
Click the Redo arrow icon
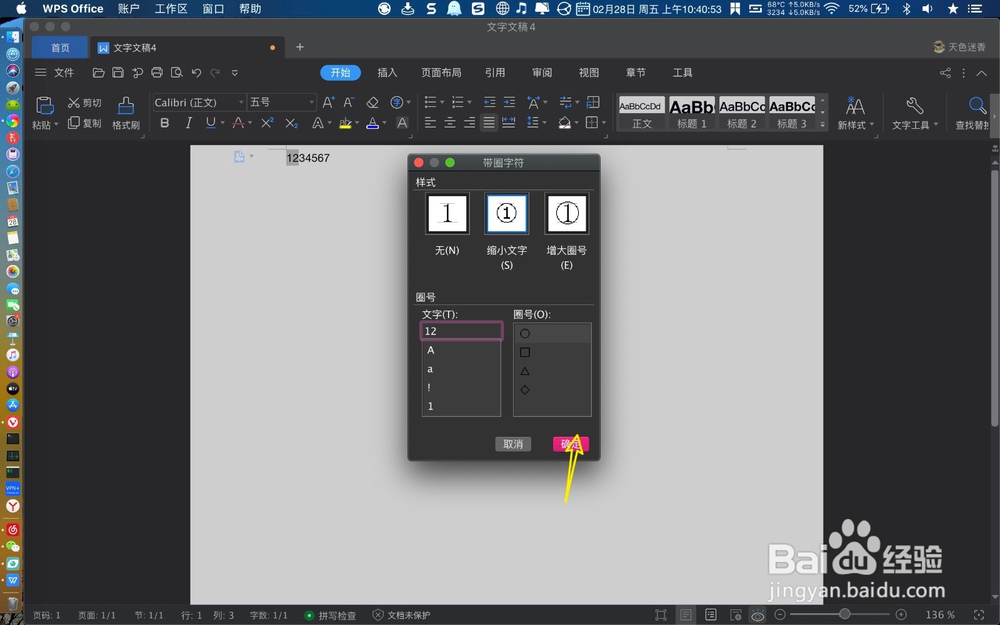pos(216,73)
